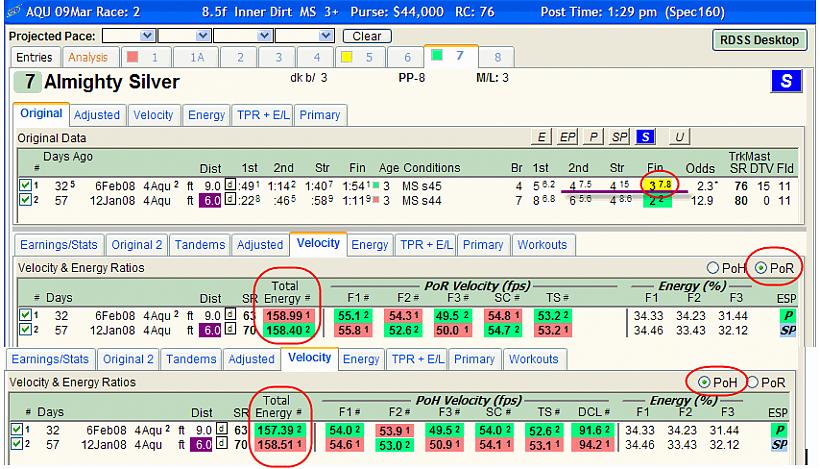Open Earnings/Stats tab in middle panel
This screenshot has width=820, height=469.
tap(59, 245)
